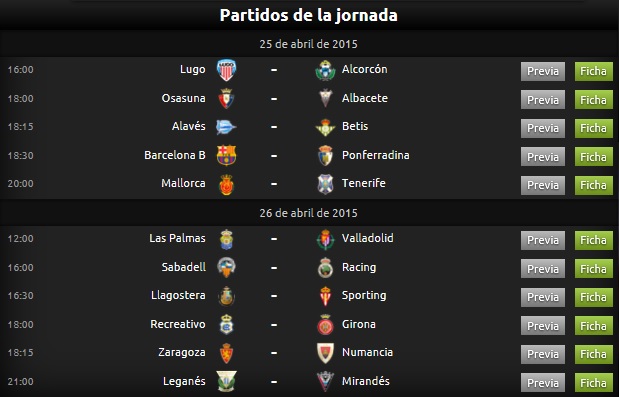Click the Albacete team name
Viewport: 619px width, 397px height.
click(365, 98)
